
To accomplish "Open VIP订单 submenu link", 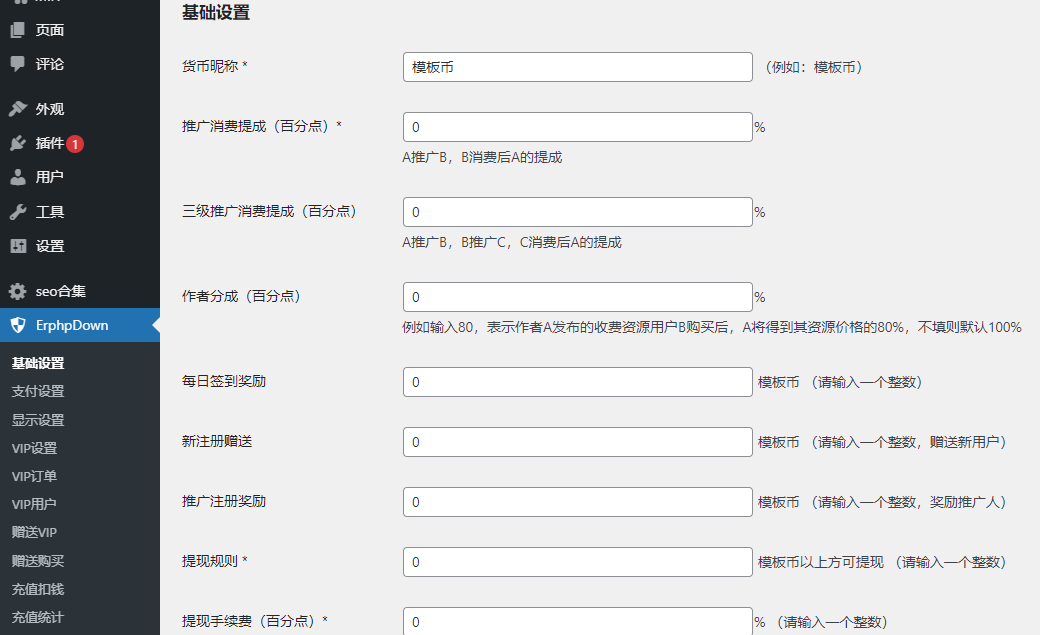I will [x=34, y=476].
